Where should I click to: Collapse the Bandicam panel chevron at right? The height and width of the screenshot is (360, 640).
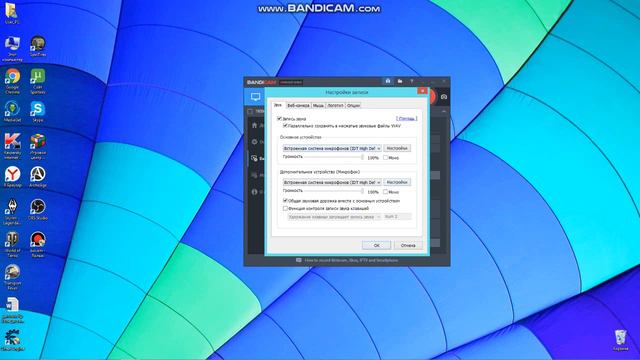444,111
